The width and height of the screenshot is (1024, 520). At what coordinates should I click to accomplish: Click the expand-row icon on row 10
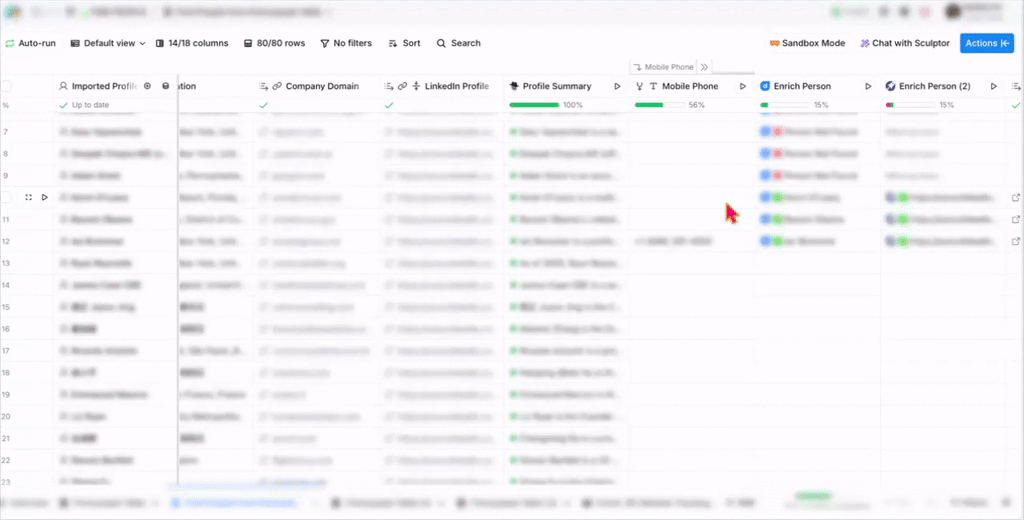click(29, 197)
